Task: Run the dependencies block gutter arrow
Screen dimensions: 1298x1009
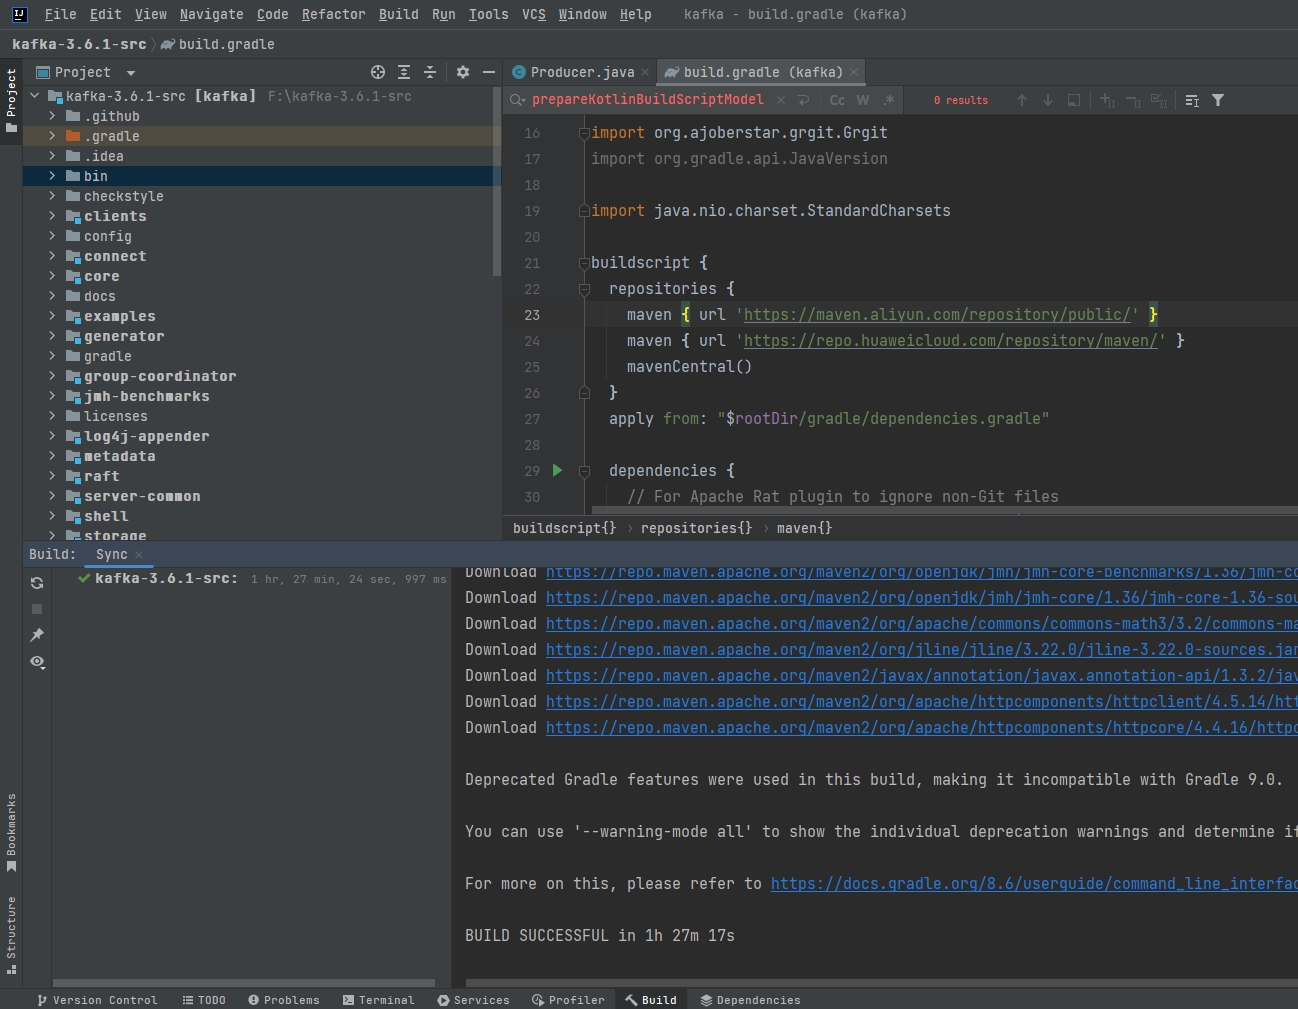Action: coord(557,470)
